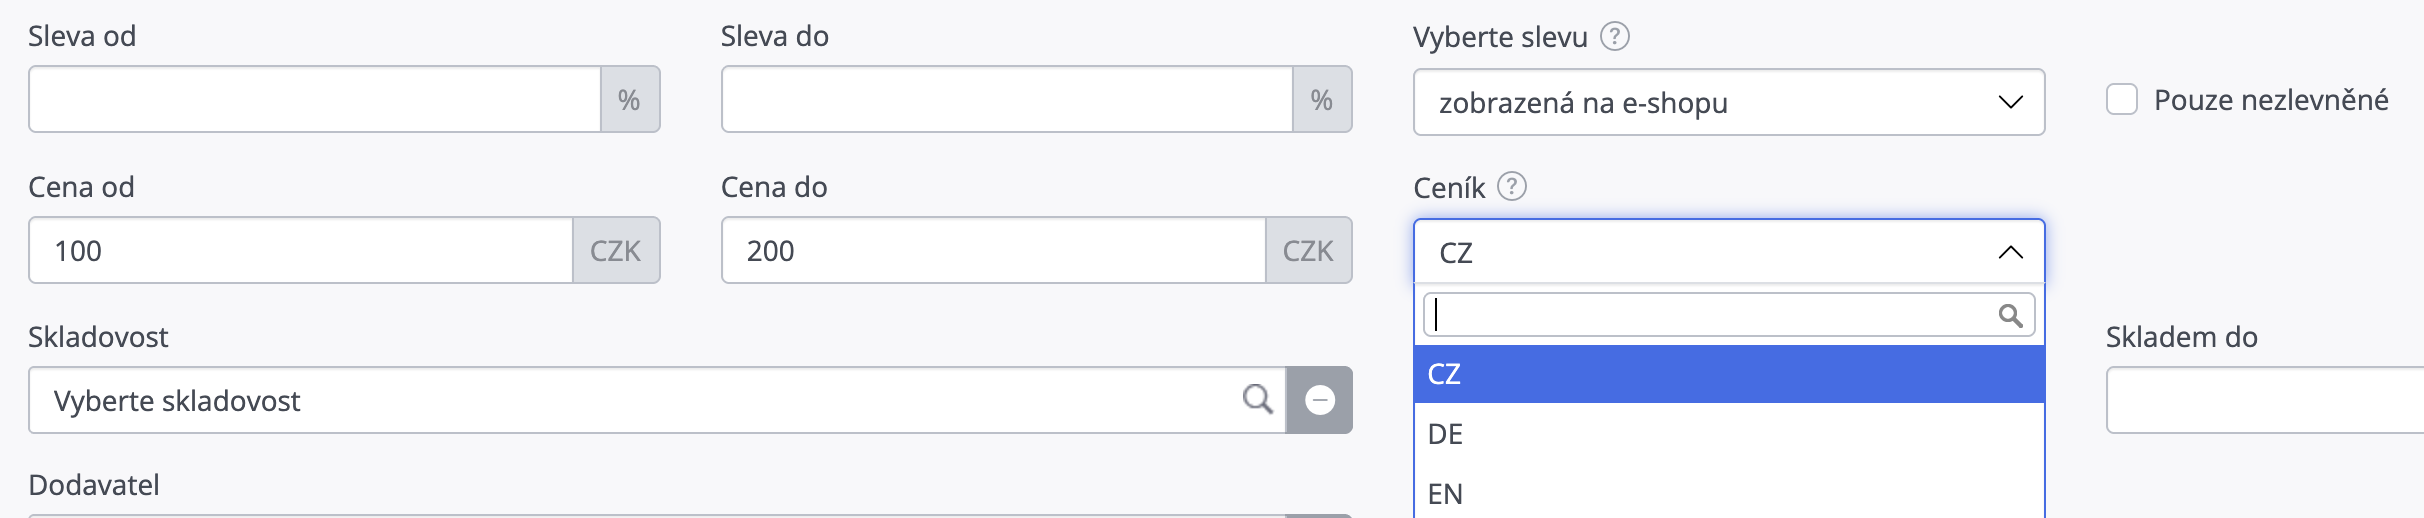Viewport: 2424px width, 518px height.
Task: Enable Pouze nezlevněné checkbox
Action: tap(2121, 99)
